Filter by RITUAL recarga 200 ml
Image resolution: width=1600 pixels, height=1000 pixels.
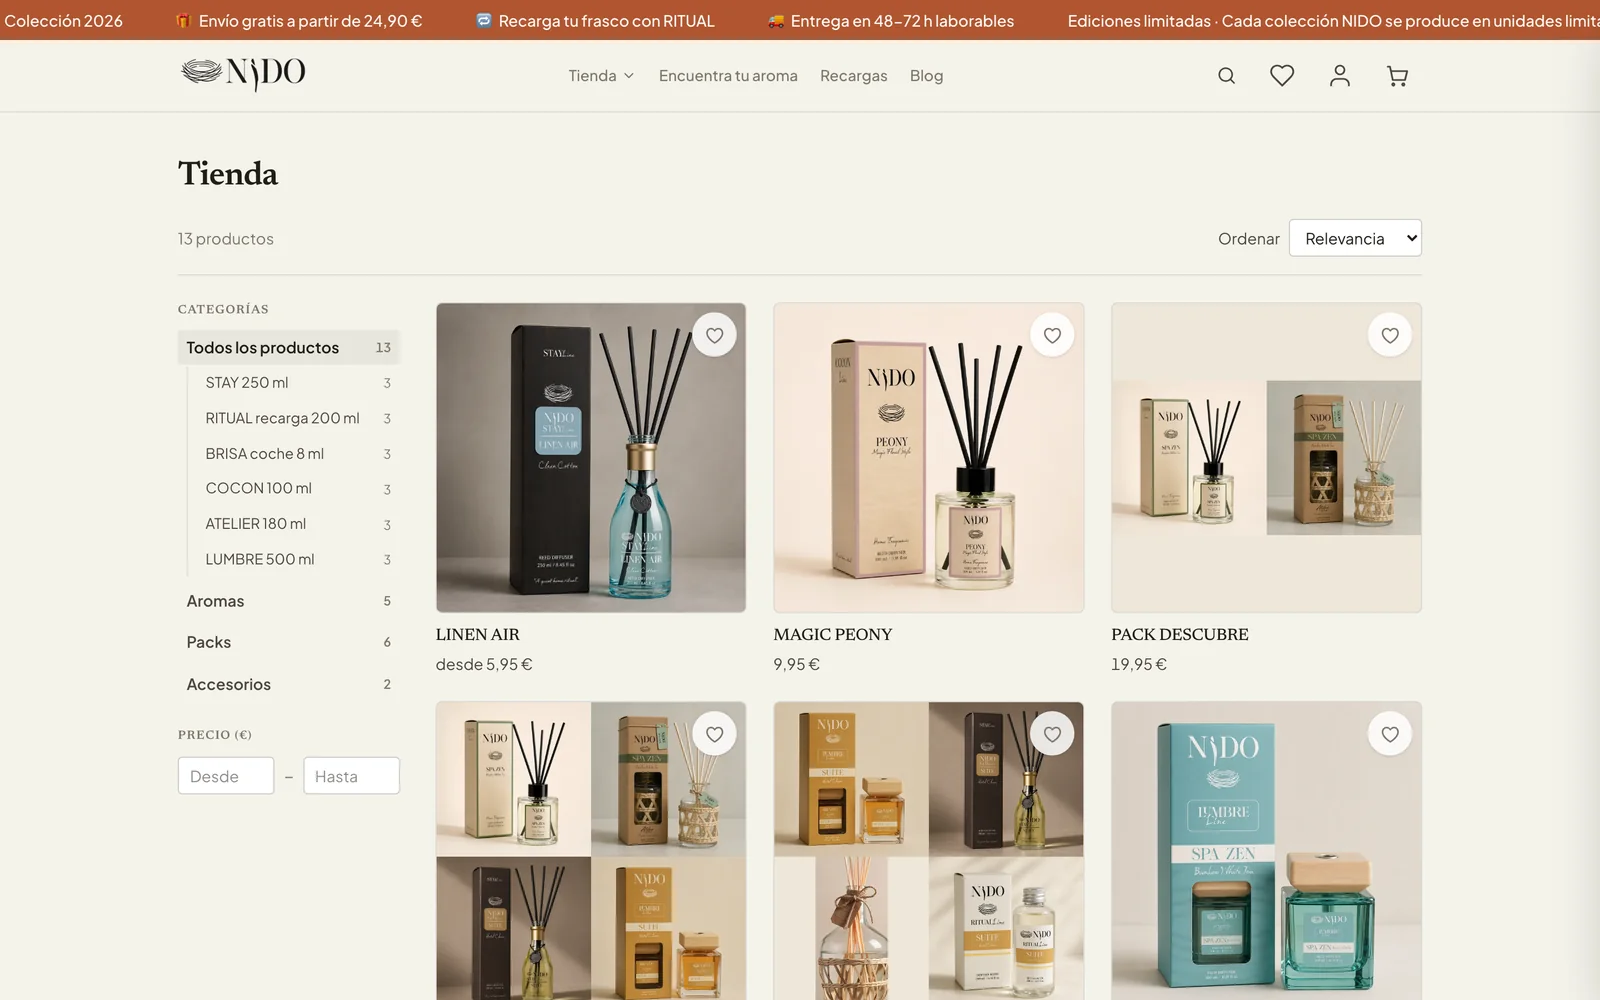[298, 418]
